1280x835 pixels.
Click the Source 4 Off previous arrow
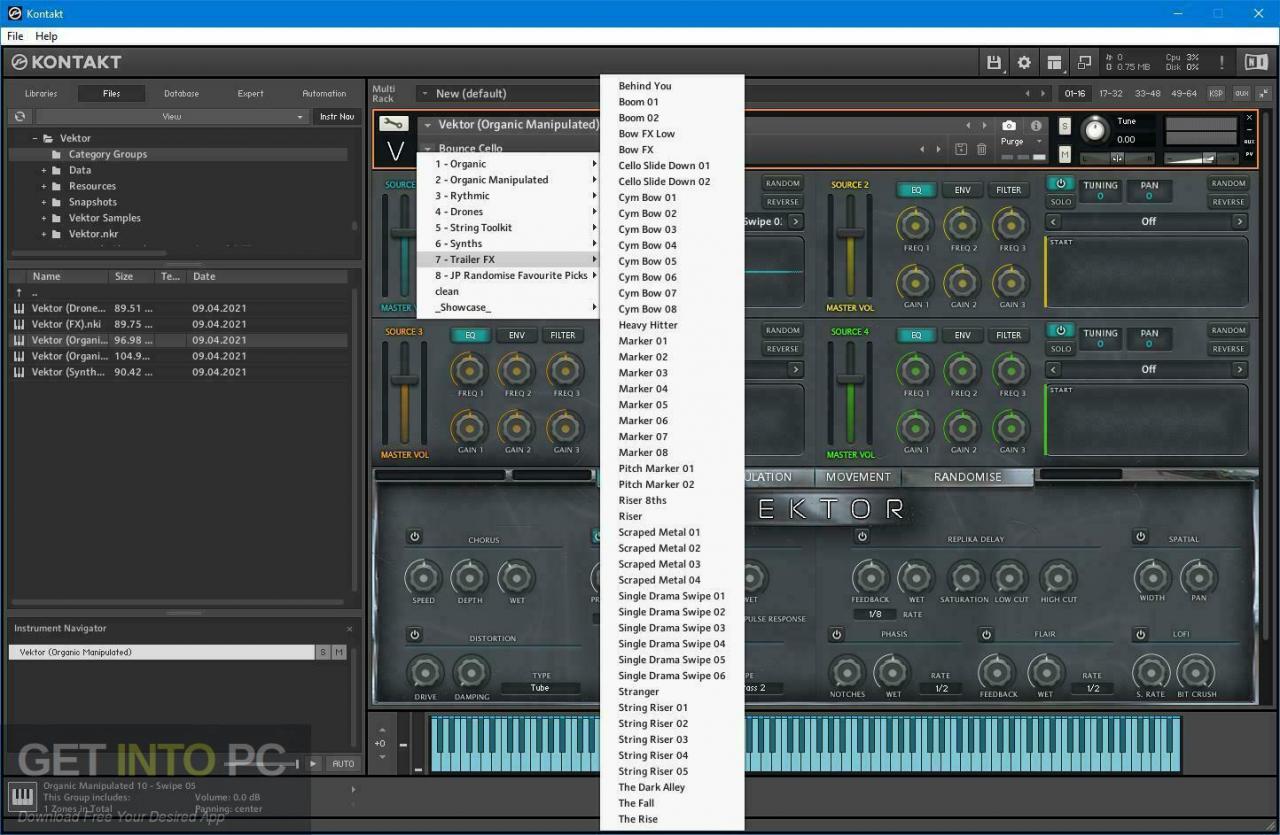click(1053, 369)
